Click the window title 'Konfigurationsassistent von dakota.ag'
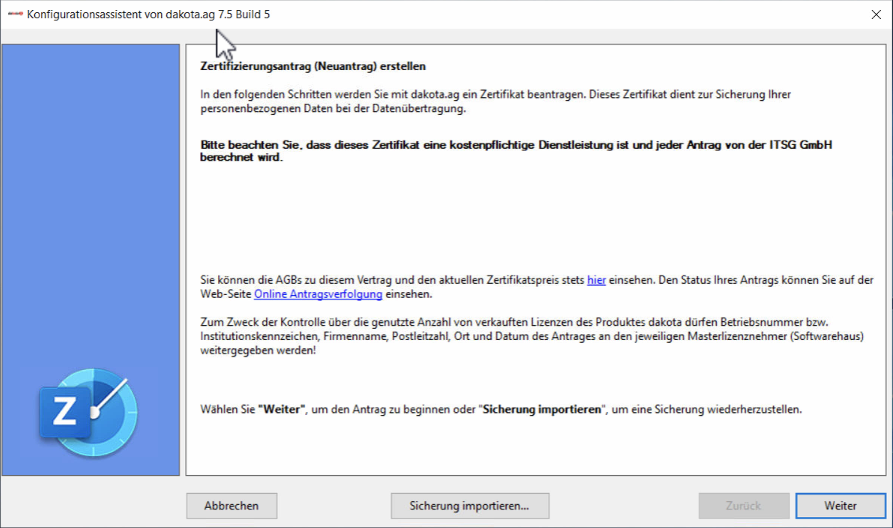 tap(148, 14)
